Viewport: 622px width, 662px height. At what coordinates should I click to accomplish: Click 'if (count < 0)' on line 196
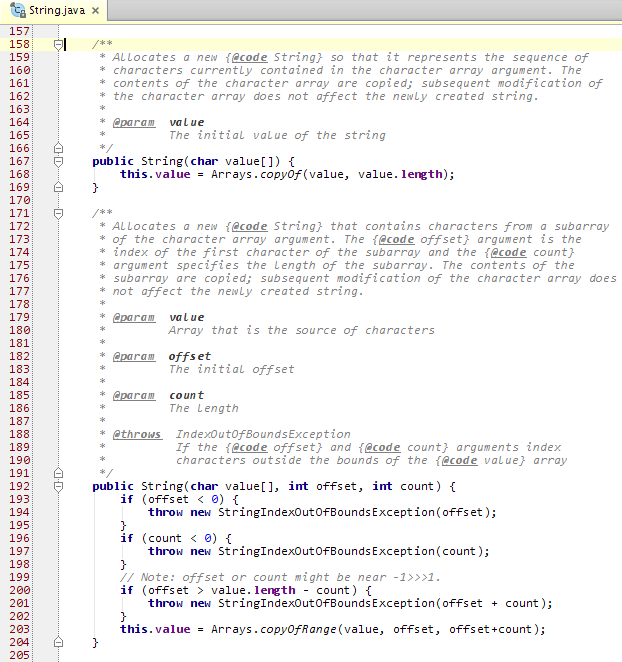(x=168, y=538)
